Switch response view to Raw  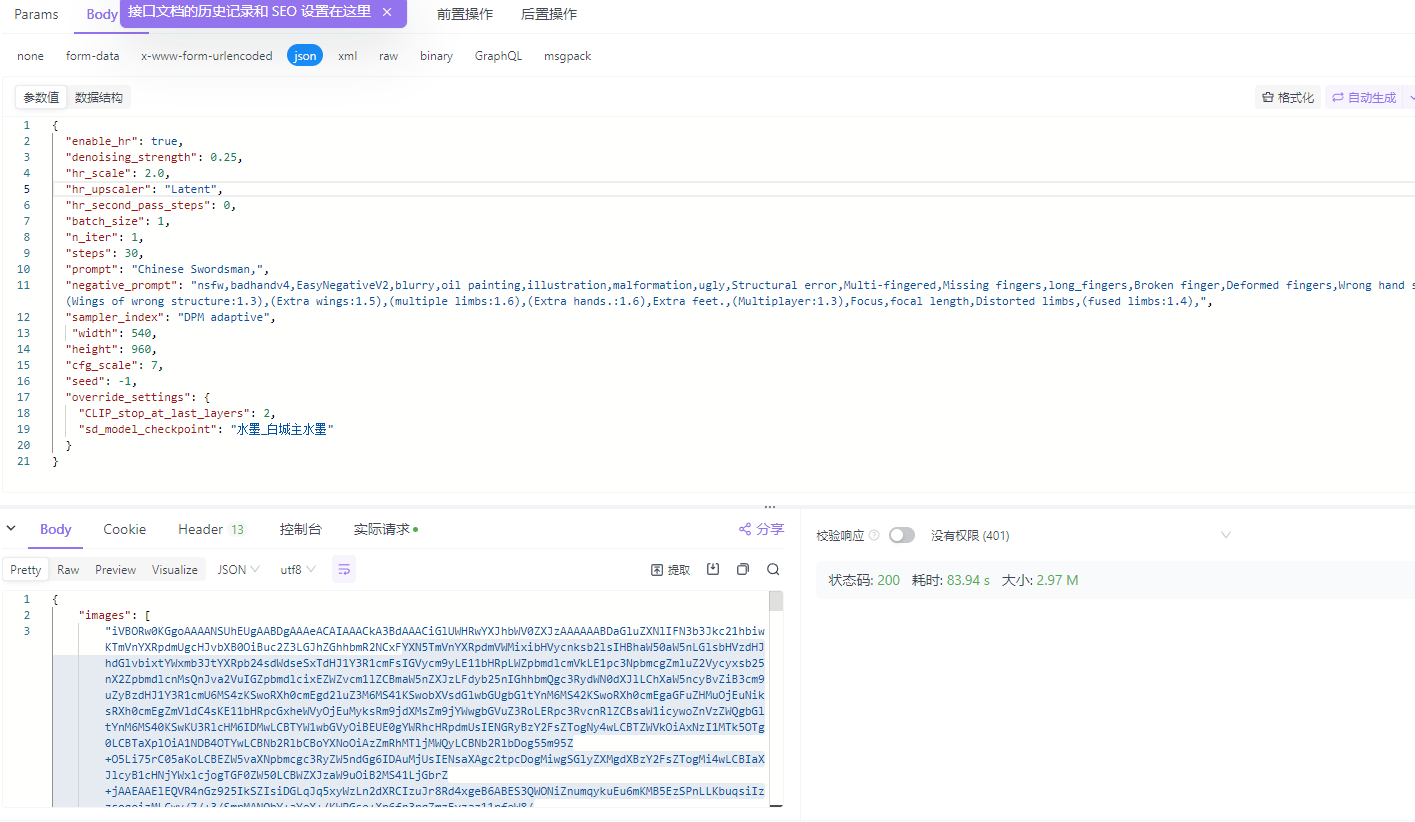point(68,569)
